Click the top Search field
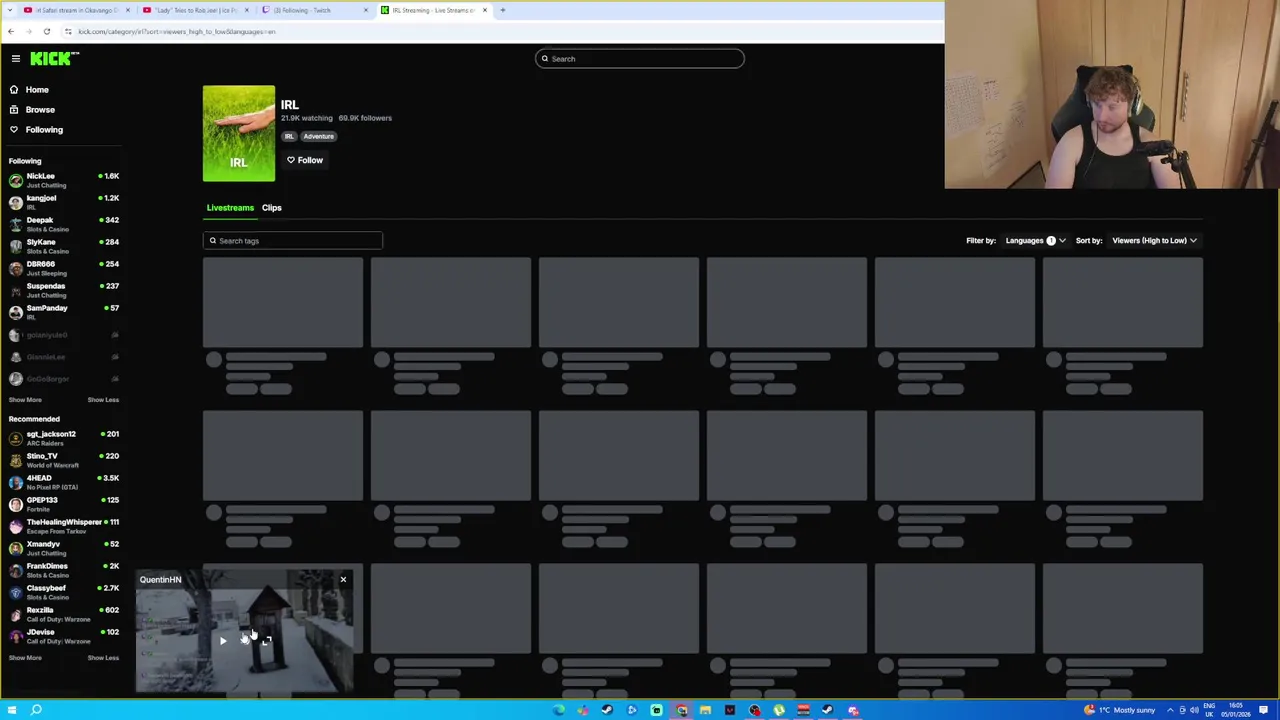This screenshot has height=720, width=1280. (640, 59)
